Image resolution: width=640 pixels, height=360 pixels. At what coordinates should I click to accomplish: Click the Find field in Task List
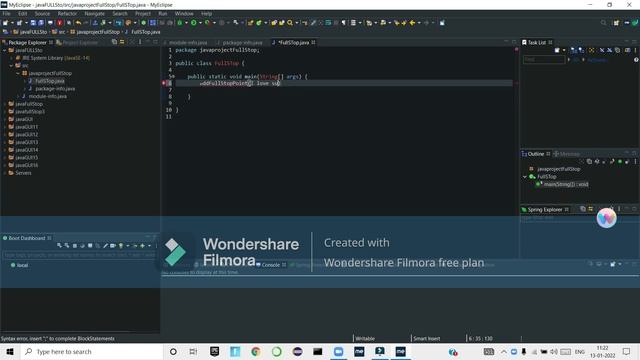click(544, 60)
